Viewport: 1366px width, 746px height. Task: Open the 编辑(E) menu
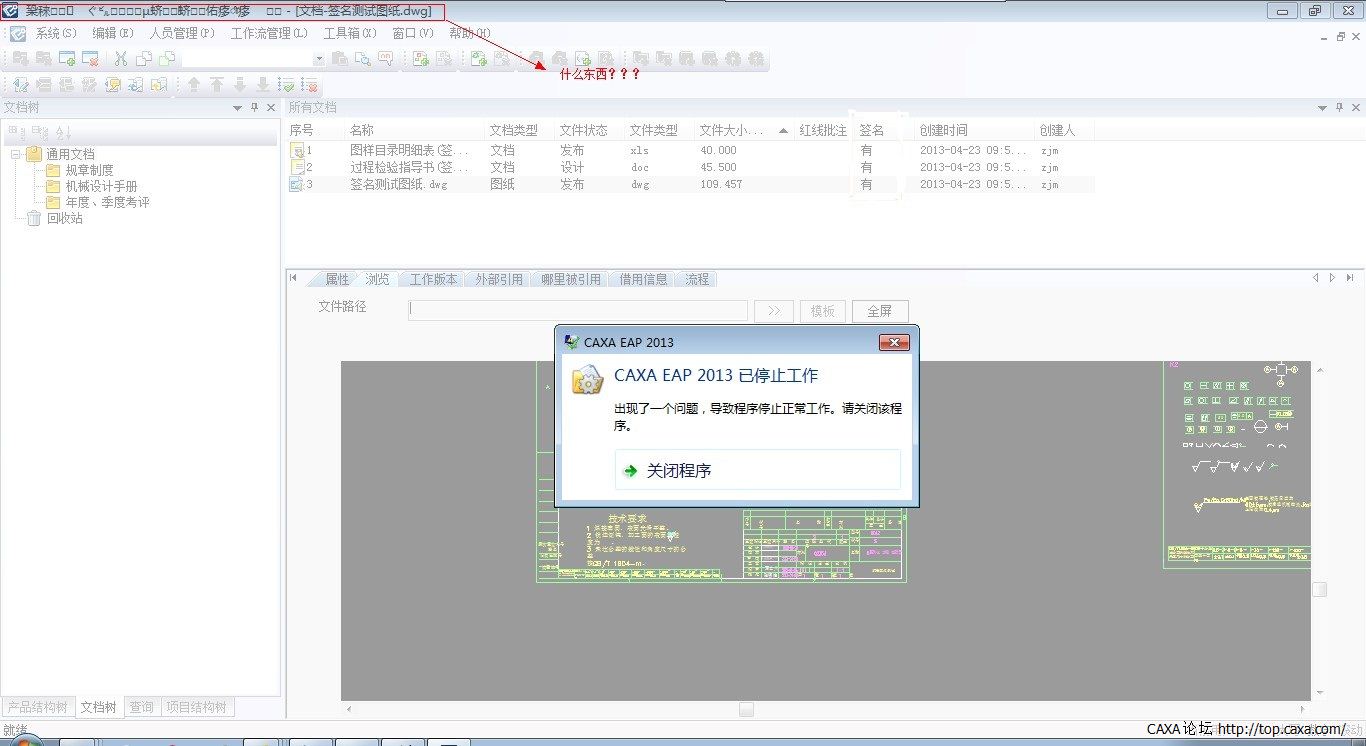coord(113,33)
